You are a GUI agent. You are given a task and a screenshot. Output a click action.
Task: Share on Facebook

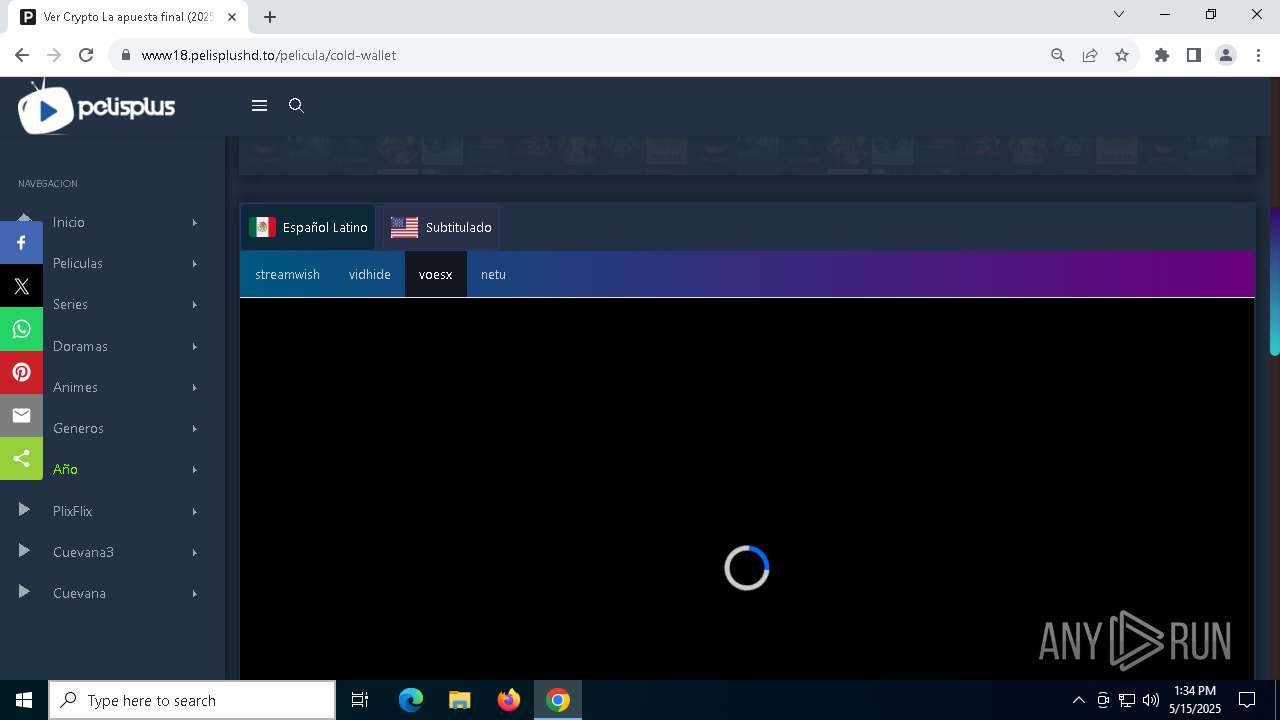[x=21, y=243]
